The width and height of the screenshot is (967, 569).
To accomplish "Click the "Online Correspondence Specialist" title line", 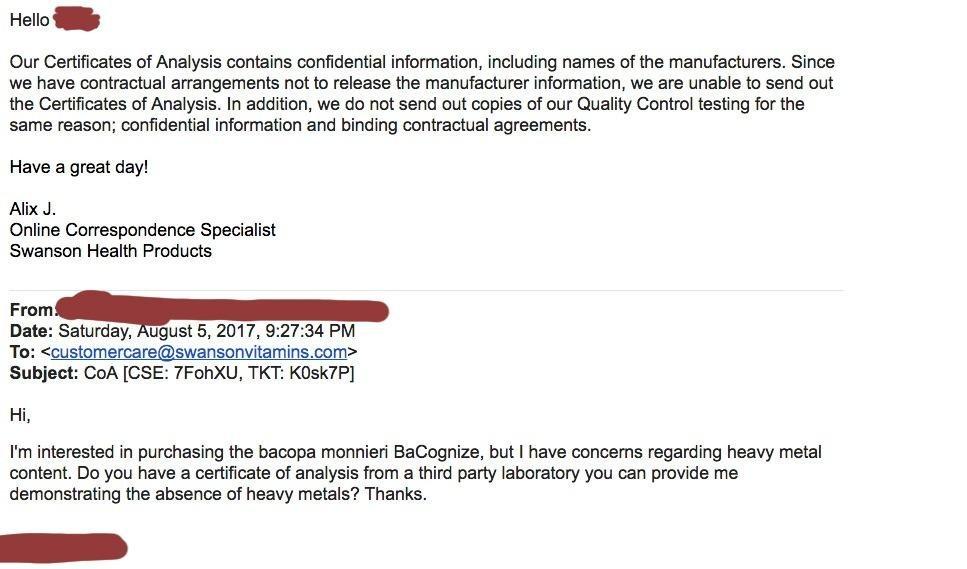I will pos(142,230).
